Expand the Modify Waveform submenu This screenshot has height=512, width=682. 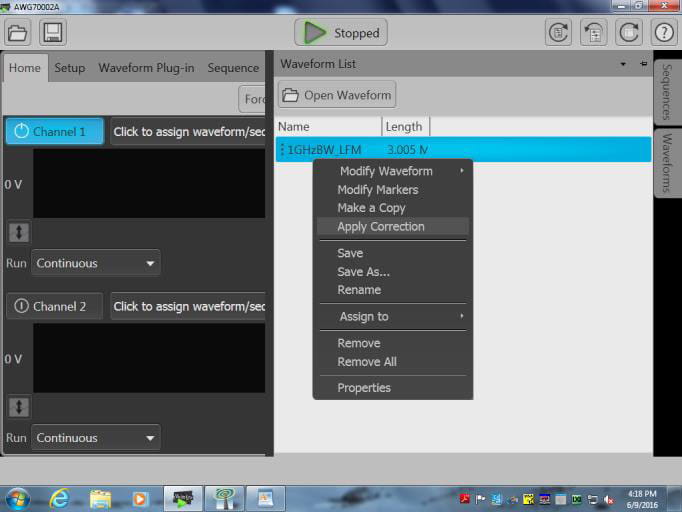(392, 171)
